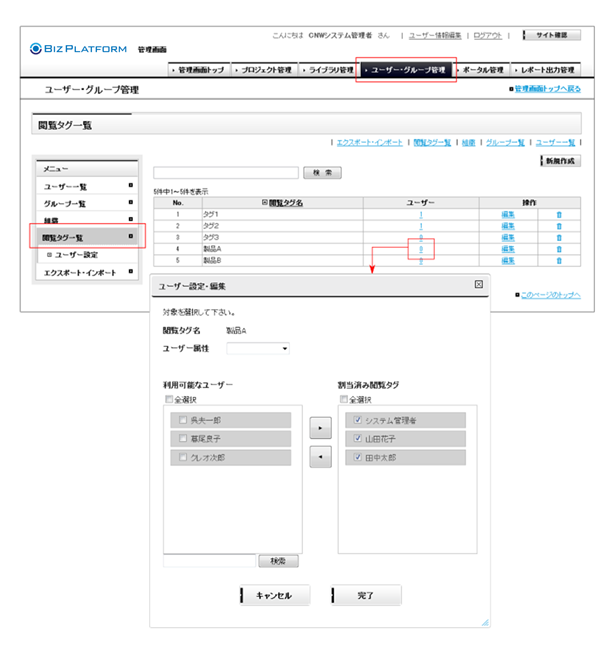Tick the 全選択 checkbox under 利用可能なユーザー
This screenshot has width=610, height=650.
pos(169,399)
